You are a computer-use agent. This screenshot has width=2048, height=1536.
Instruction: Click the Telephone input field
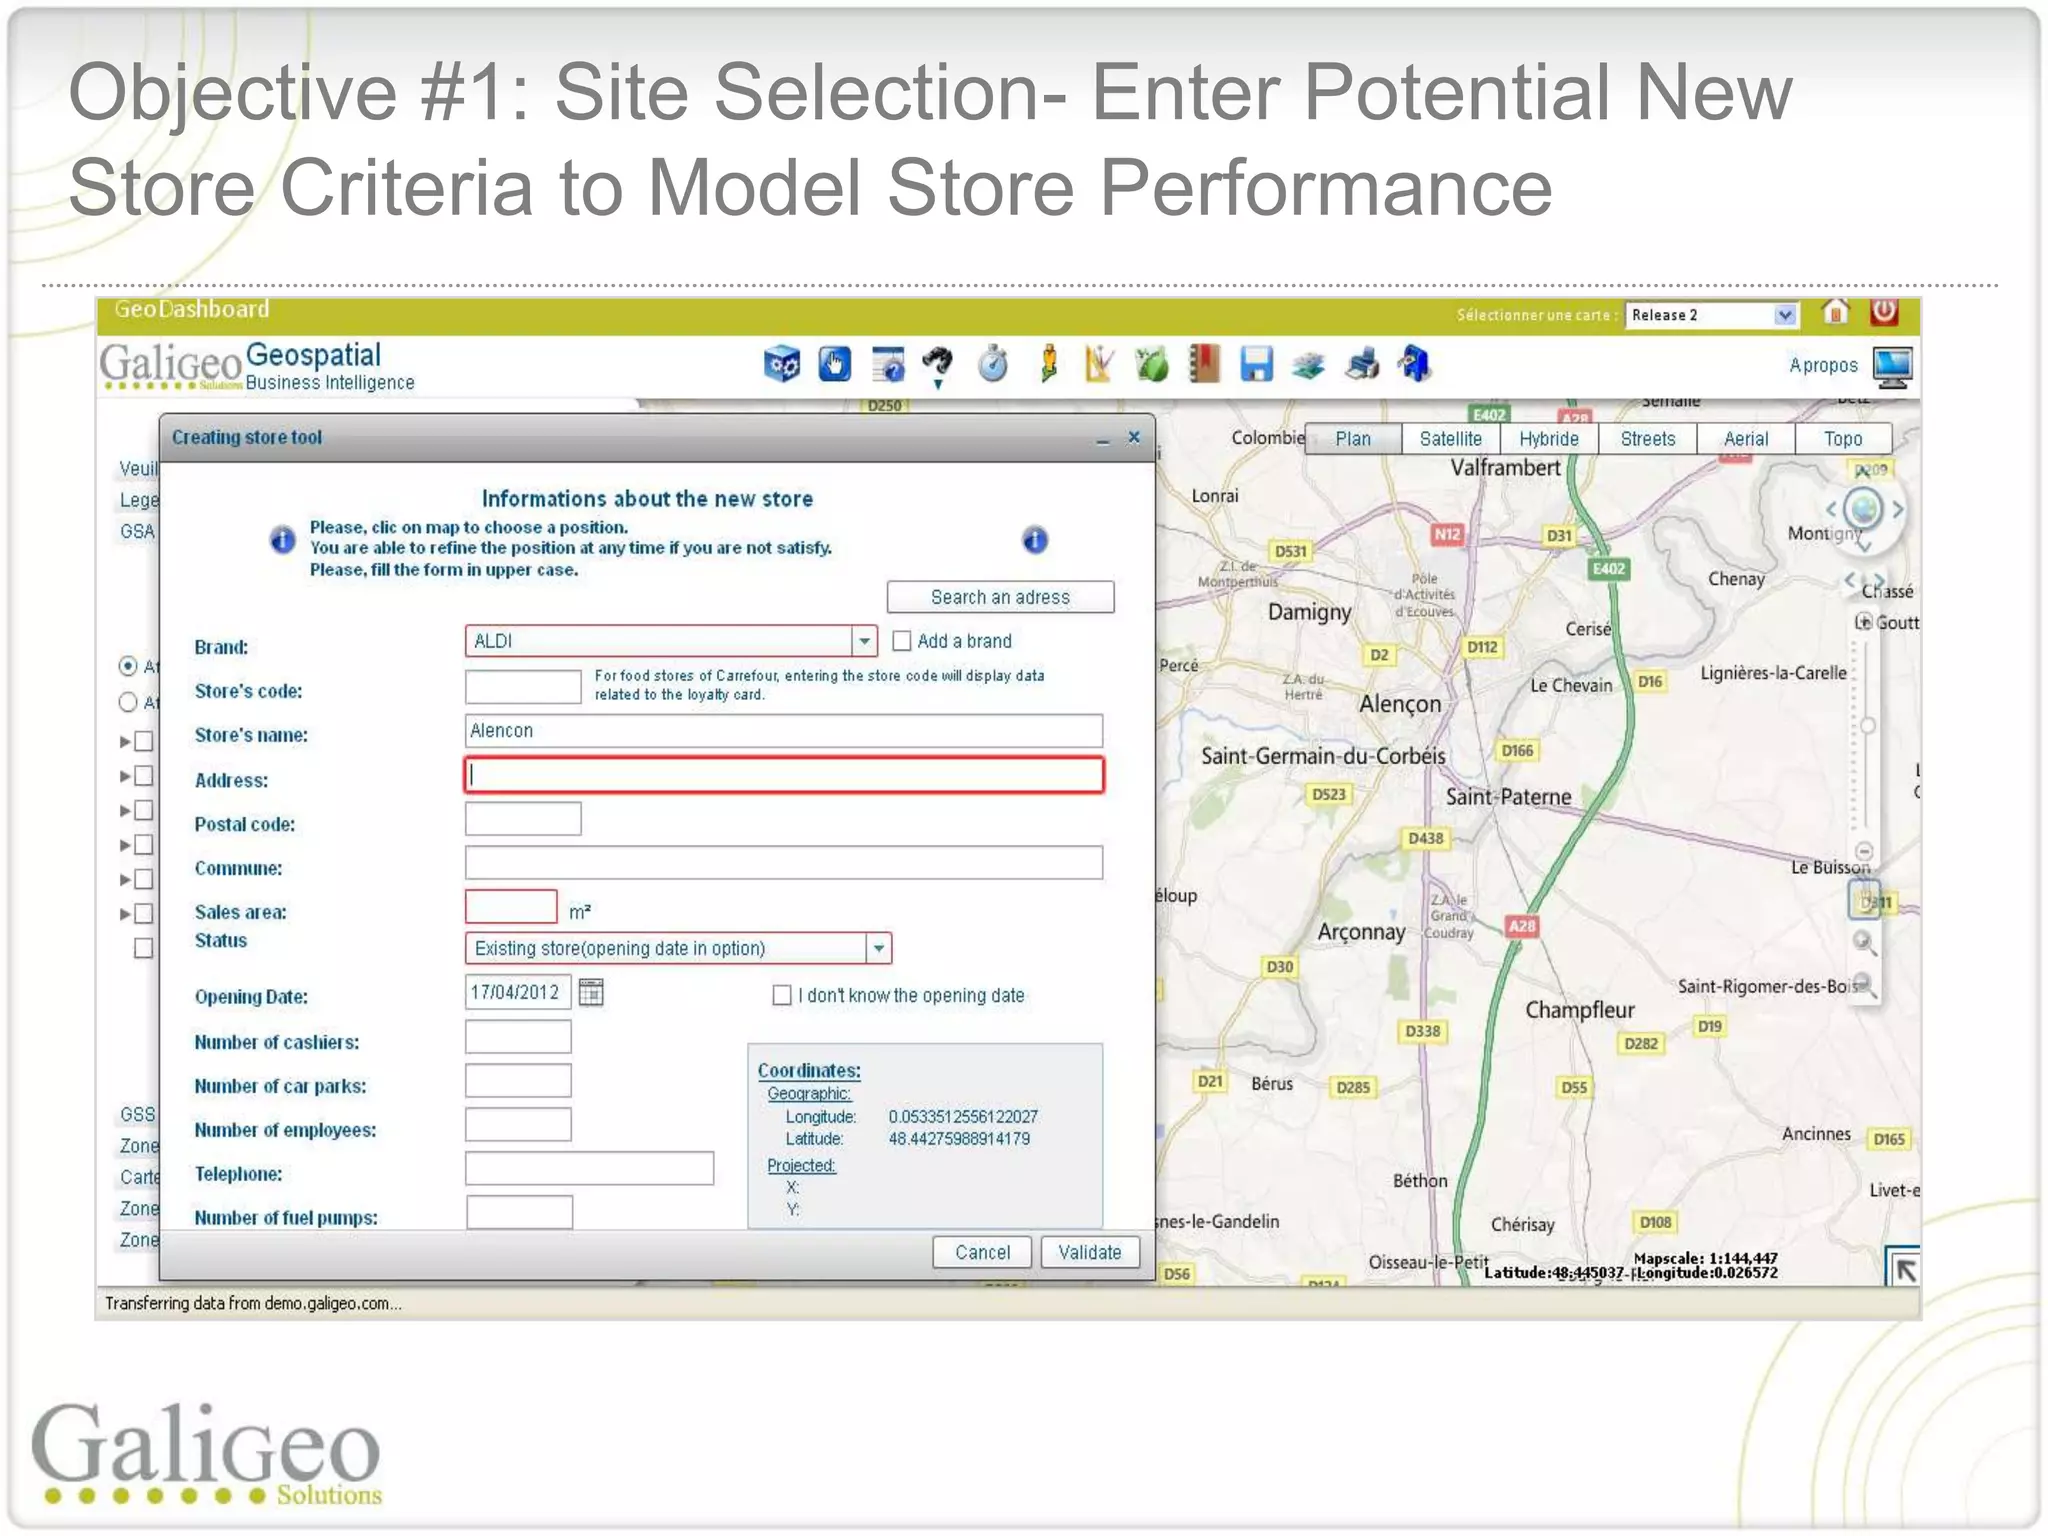[589, 1168]
